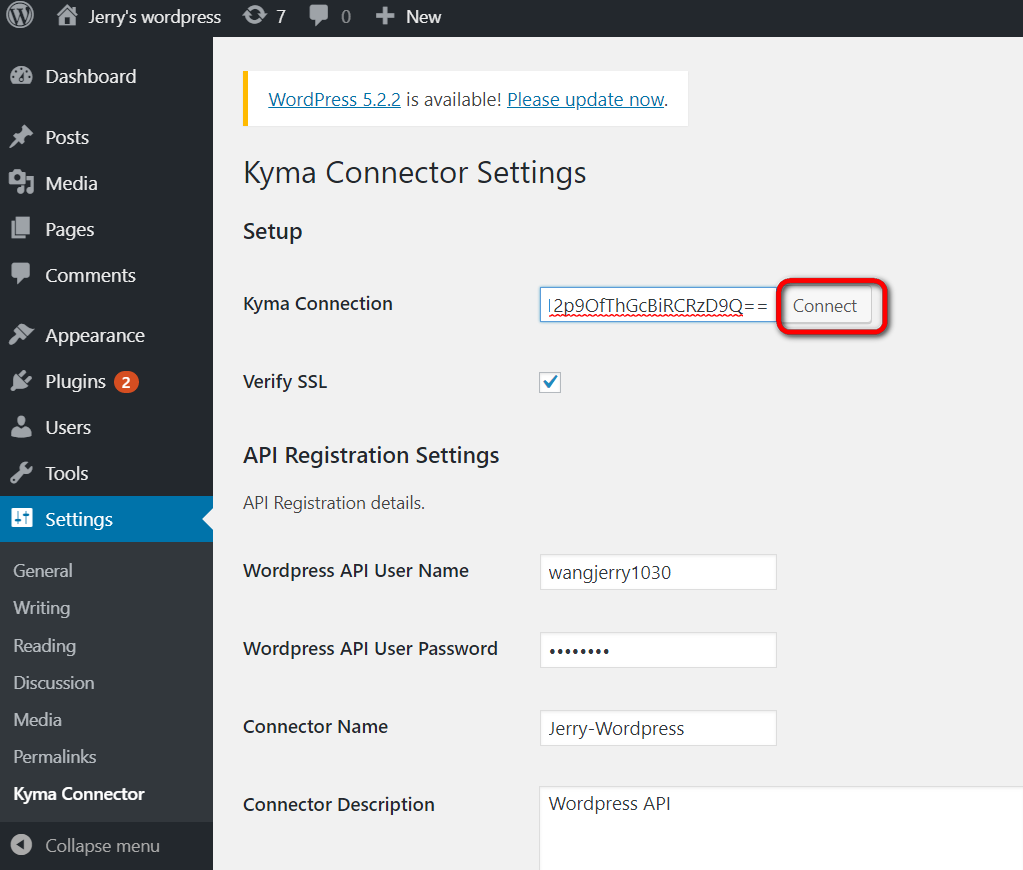Image resolution: width=1023 pixels, height=870 pixels.
Task: Click the Tools wrench icon
Action: point(21,474)
